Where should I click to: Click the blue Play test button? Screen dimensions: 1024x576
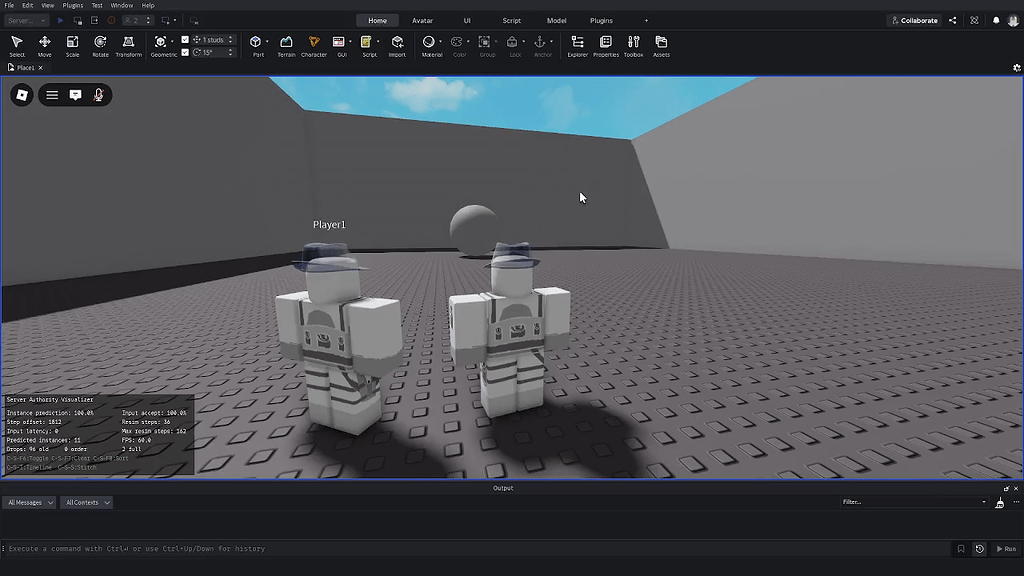point(60,20)
